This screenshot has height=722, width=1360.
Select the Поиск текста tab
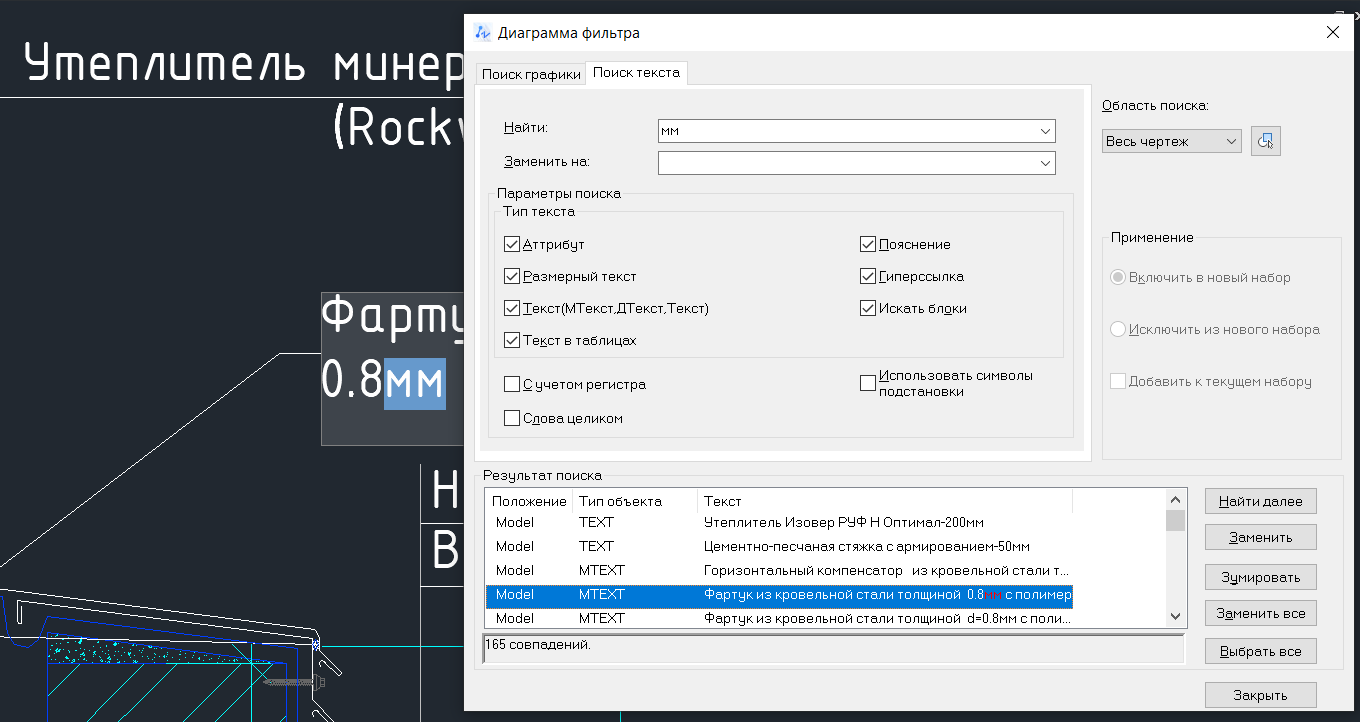click(x=637, y=73)
